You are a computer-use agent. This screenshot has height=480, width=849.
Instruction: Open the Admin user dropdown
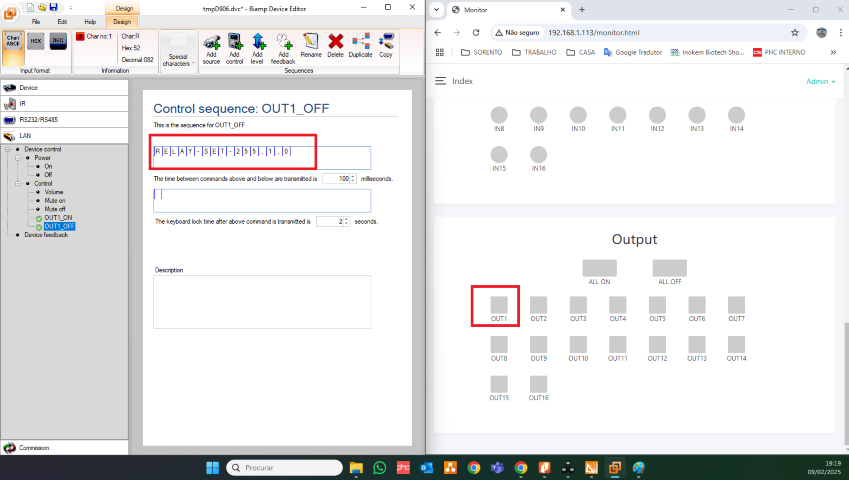820,81
